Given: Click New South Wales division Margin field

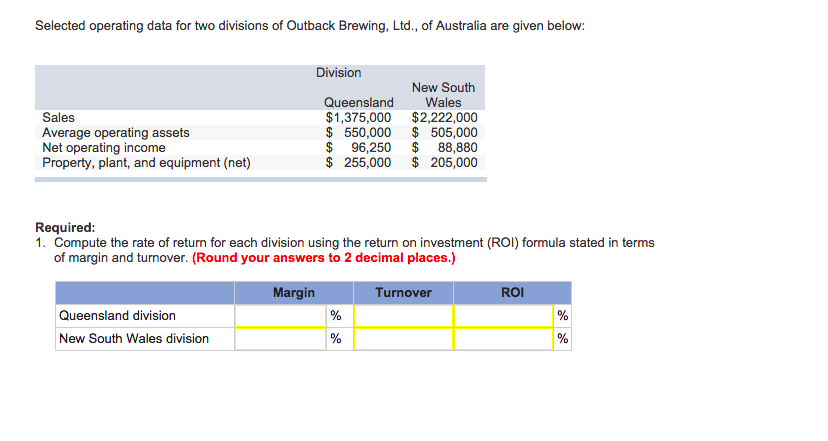Looking at the screenshot, I should click(280, 339).
